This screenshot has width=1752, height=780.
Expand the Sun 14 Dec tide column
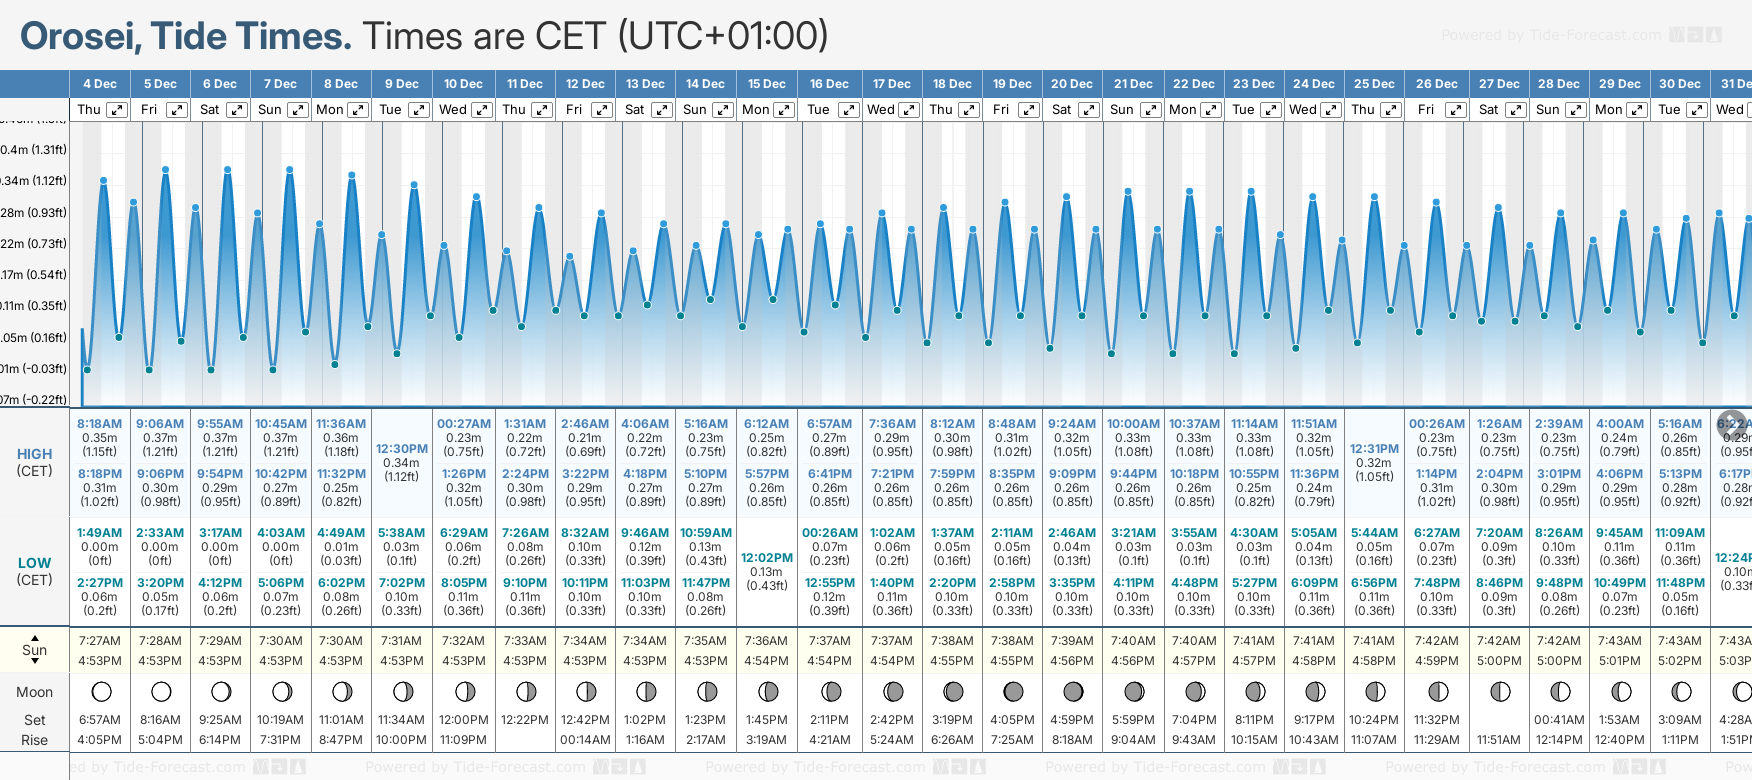click(x=723, y=110)
